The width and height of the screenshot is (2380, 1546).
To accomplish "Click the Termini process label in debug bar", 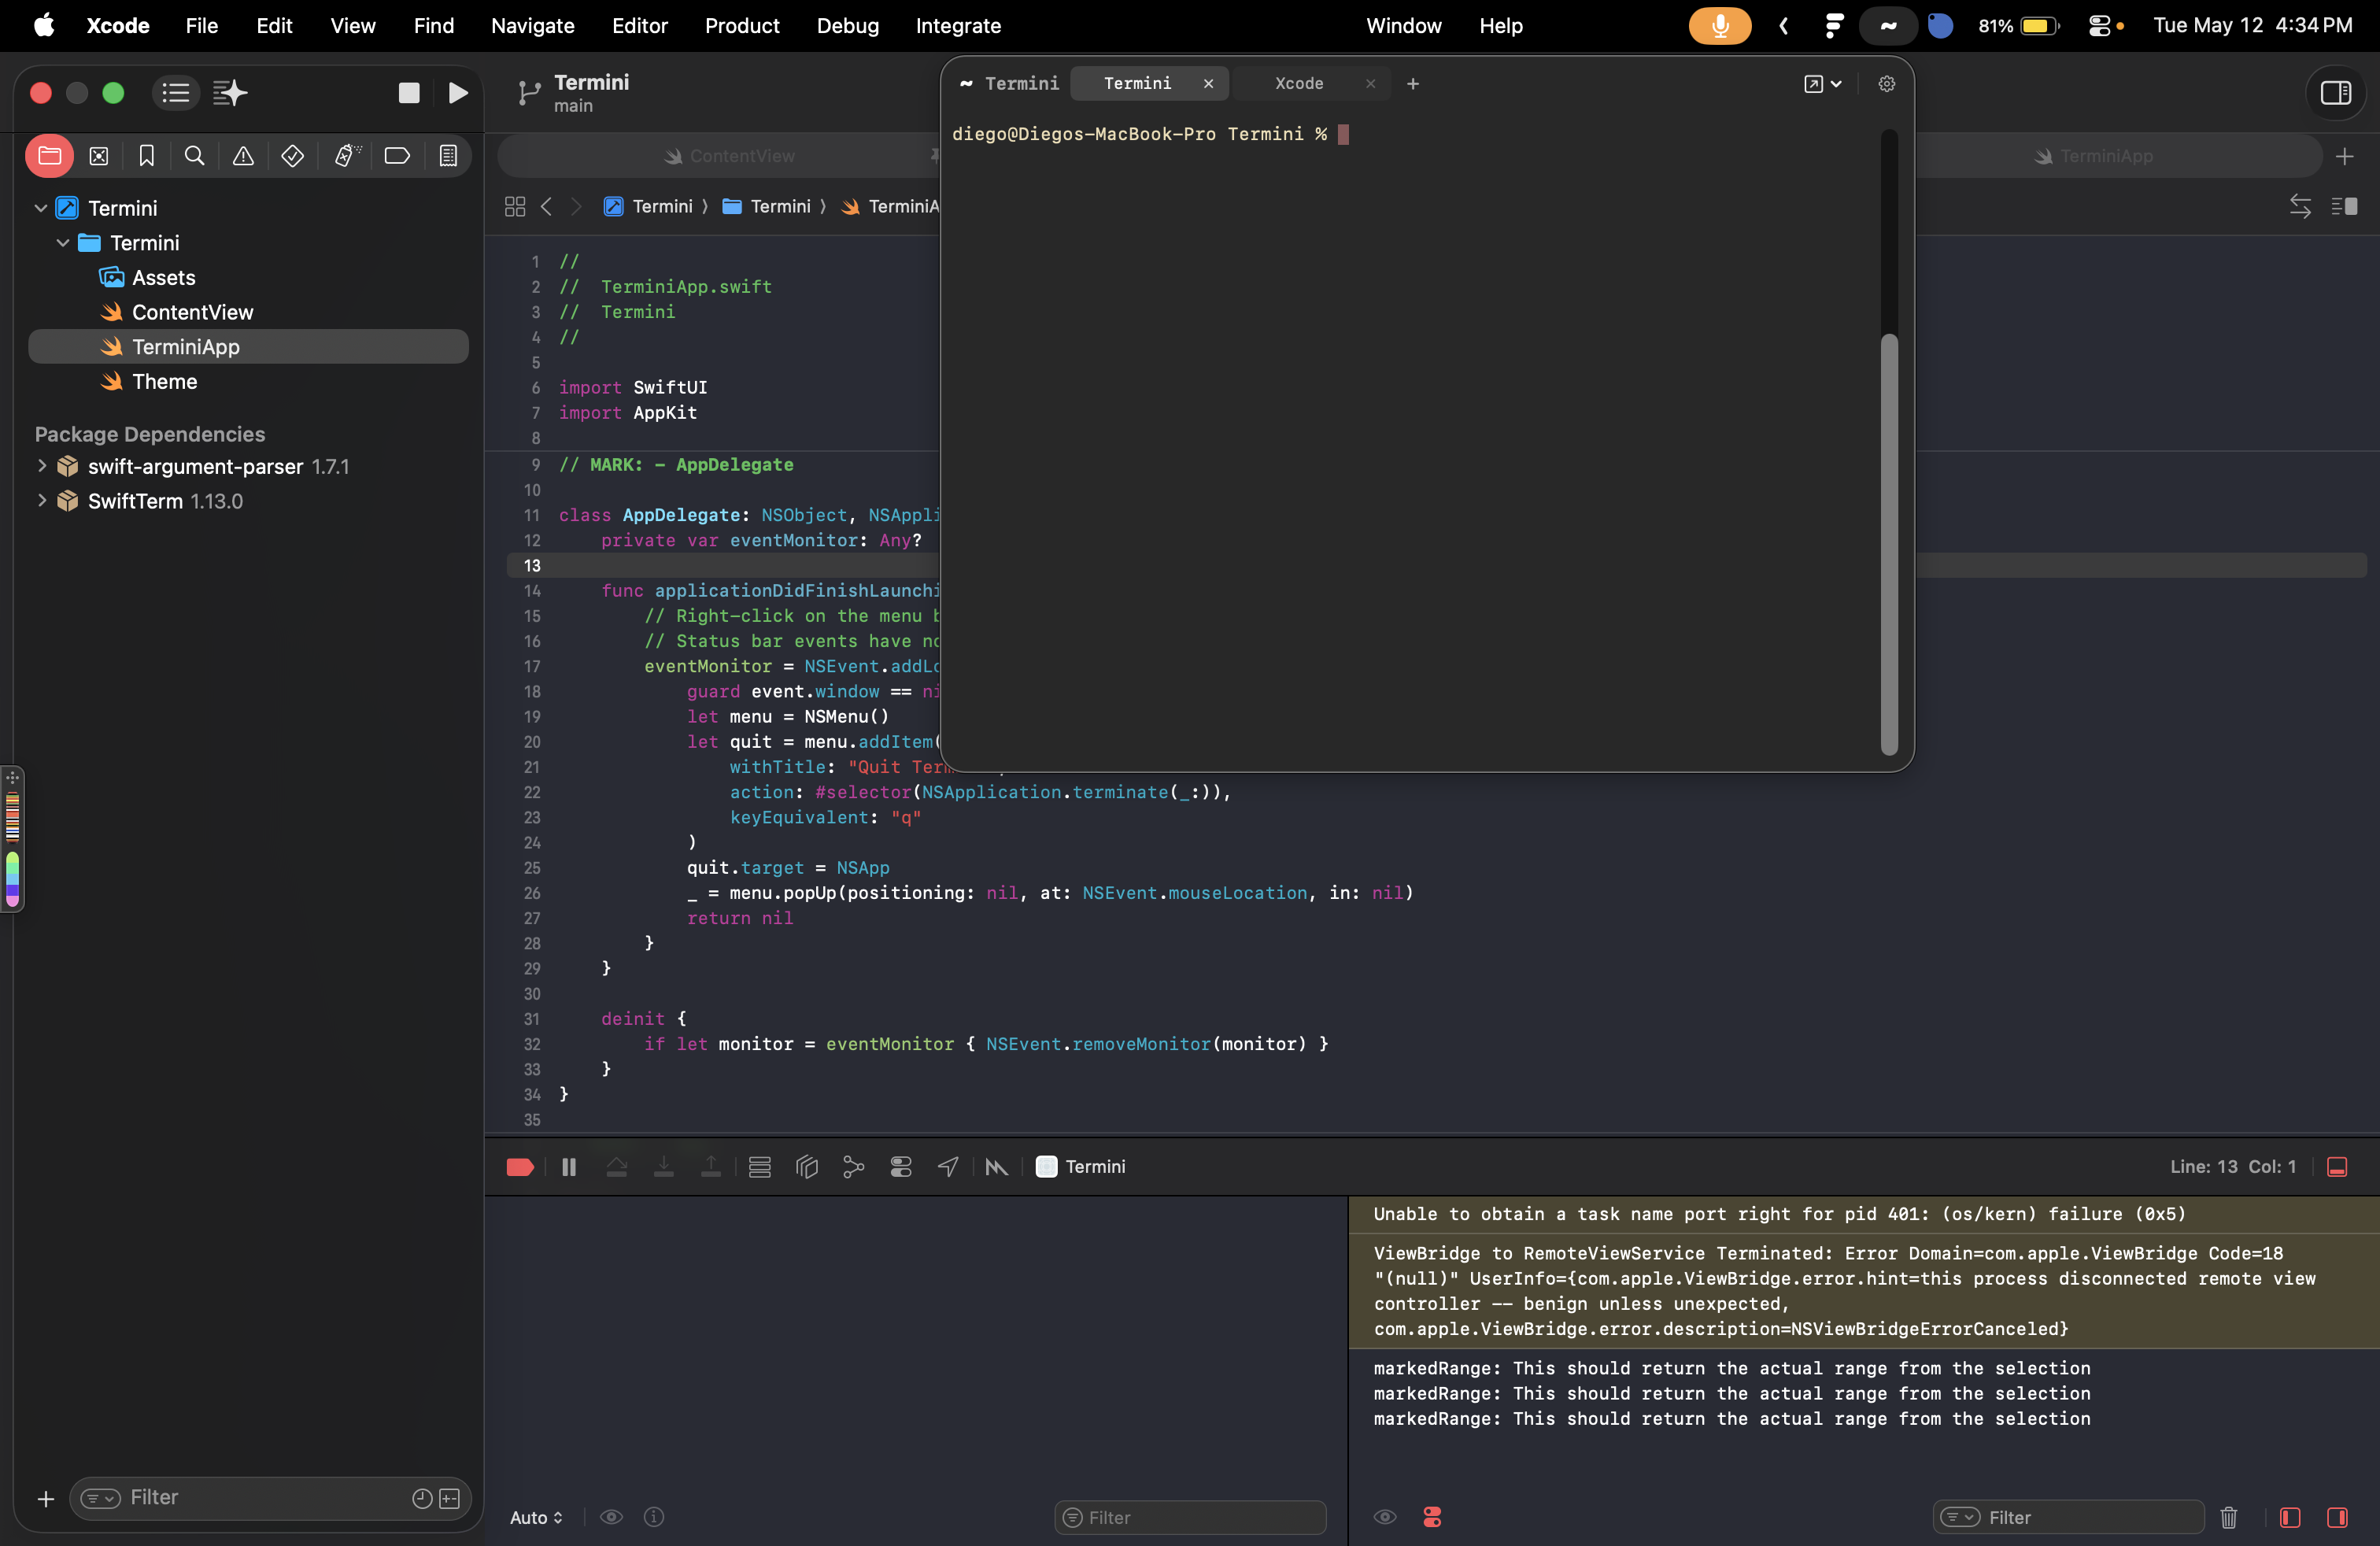I will click(1080, 1167).
